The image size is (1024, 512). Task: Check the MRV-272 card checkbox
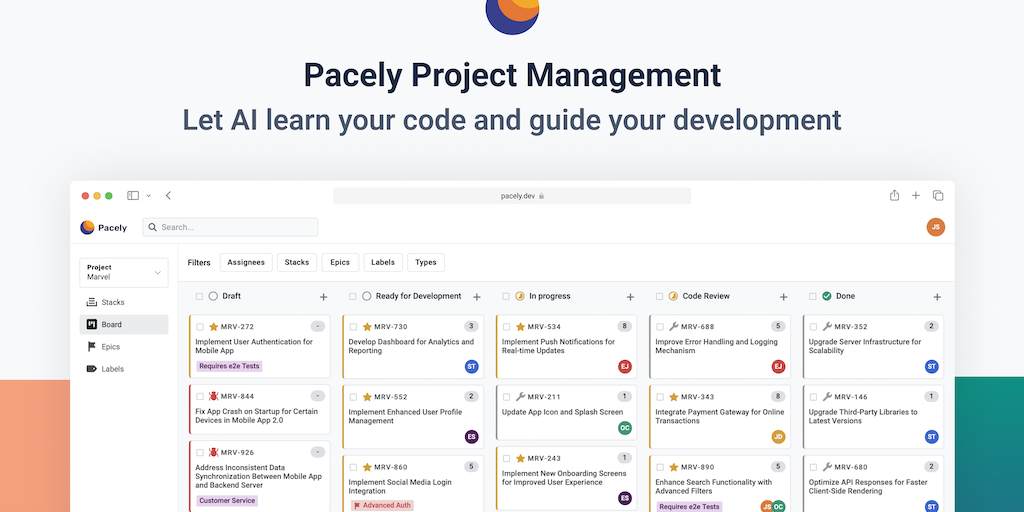200,326
